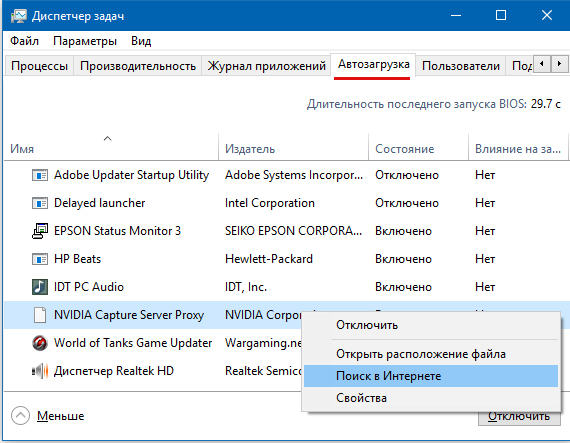This screenshot has width=570, height=443.
Task: Select the Диспетчер Realtek HD entry
Action: [114, 371]
